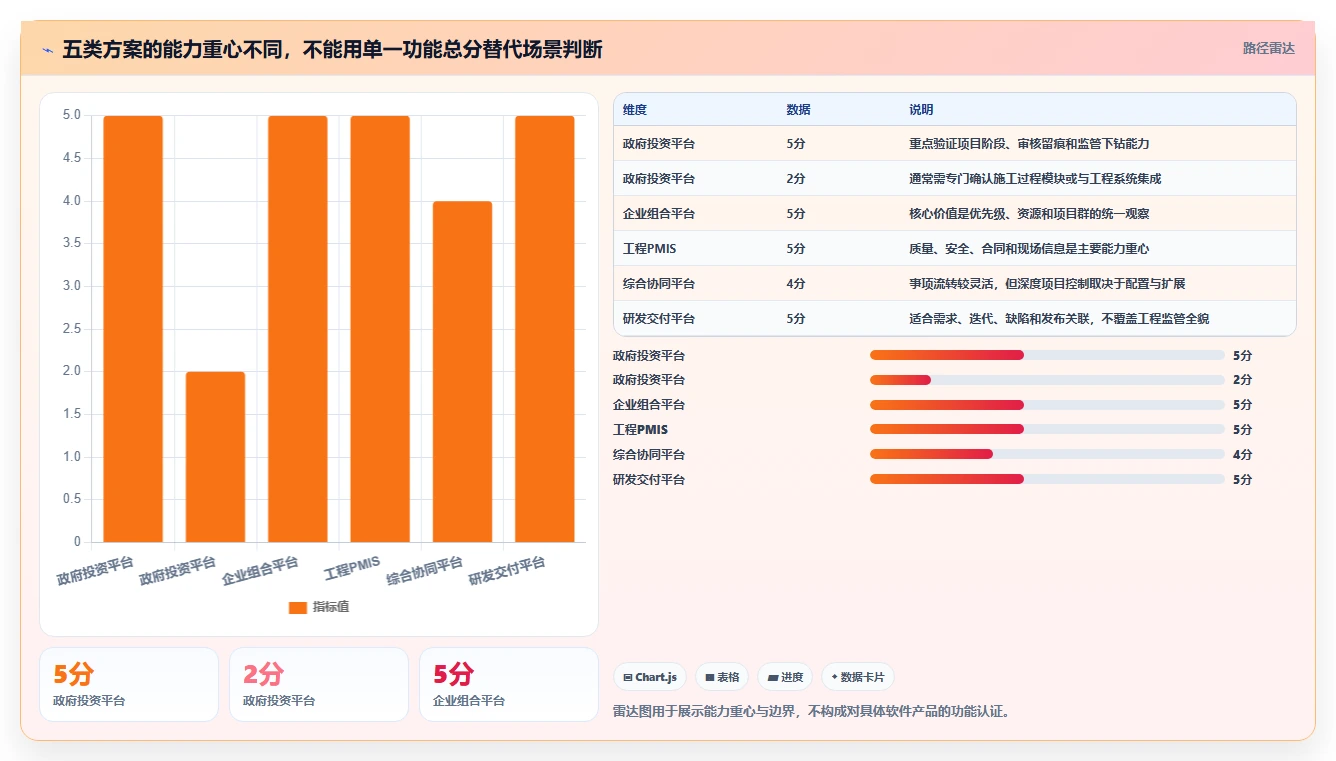The width and height of the screenshot is (1336, 761).
Task: Click the 5分 企业组合平台 data card
Action: pos(509,684)
